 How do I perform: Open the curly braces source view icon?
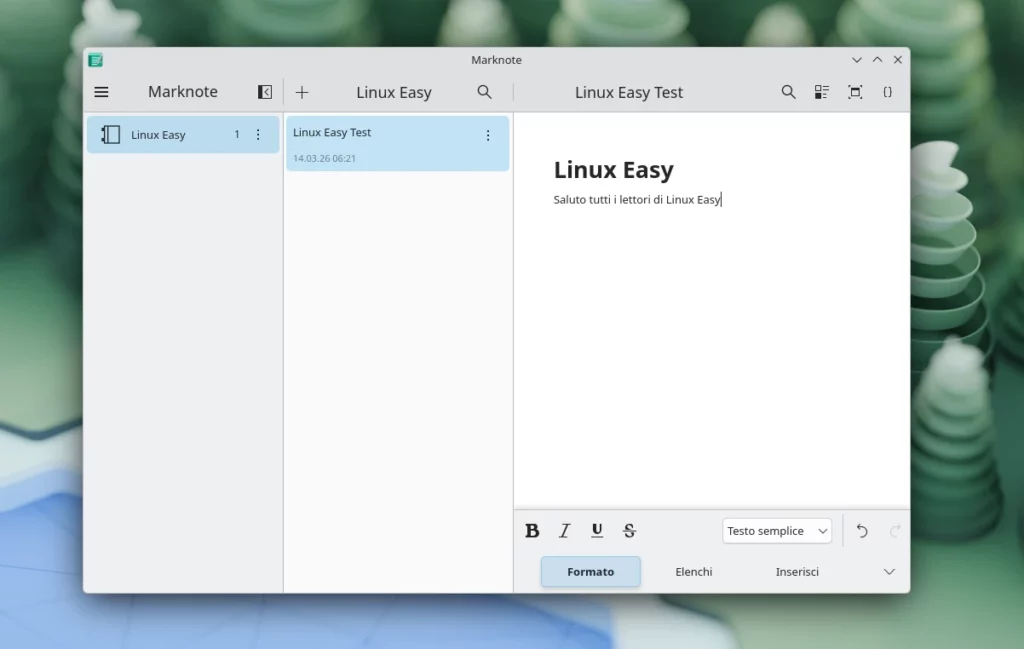tap(887, 92)
